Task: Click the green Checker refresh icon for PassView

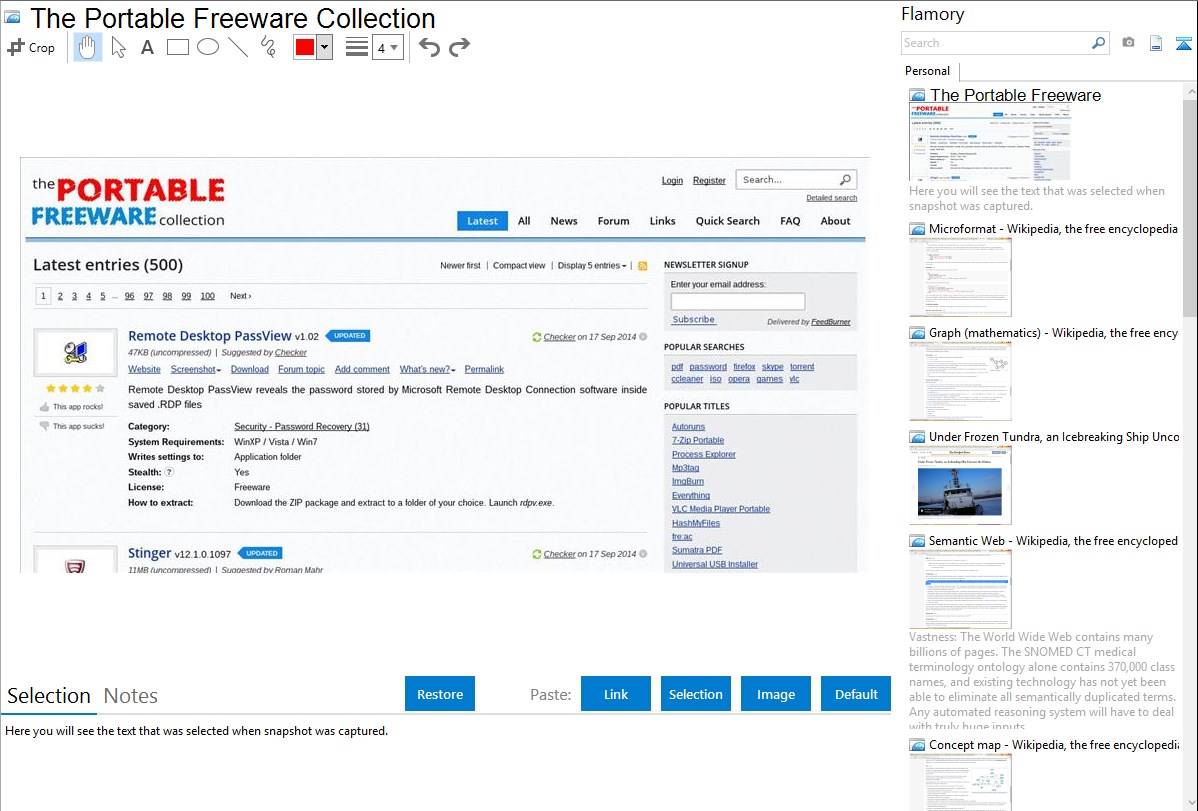Action: 536,337
